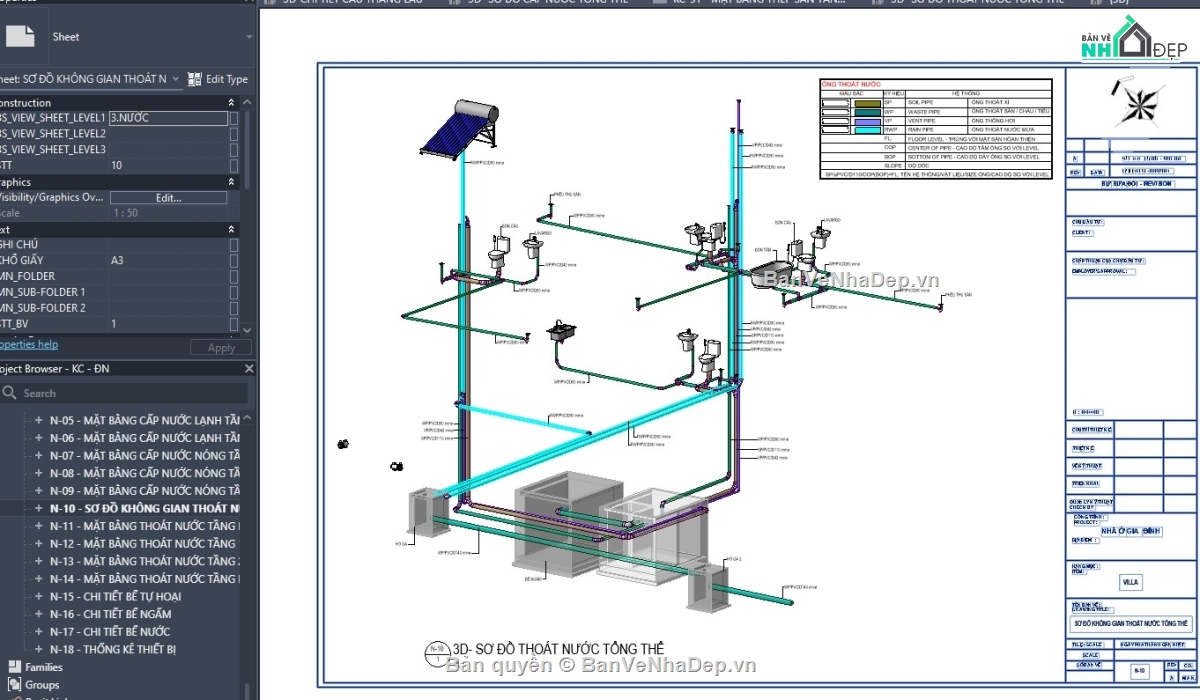The height and width of the screenshot is (700, 1200).
Task: Expand sheet N-13 in the browser
Action: tap(38, 562)
